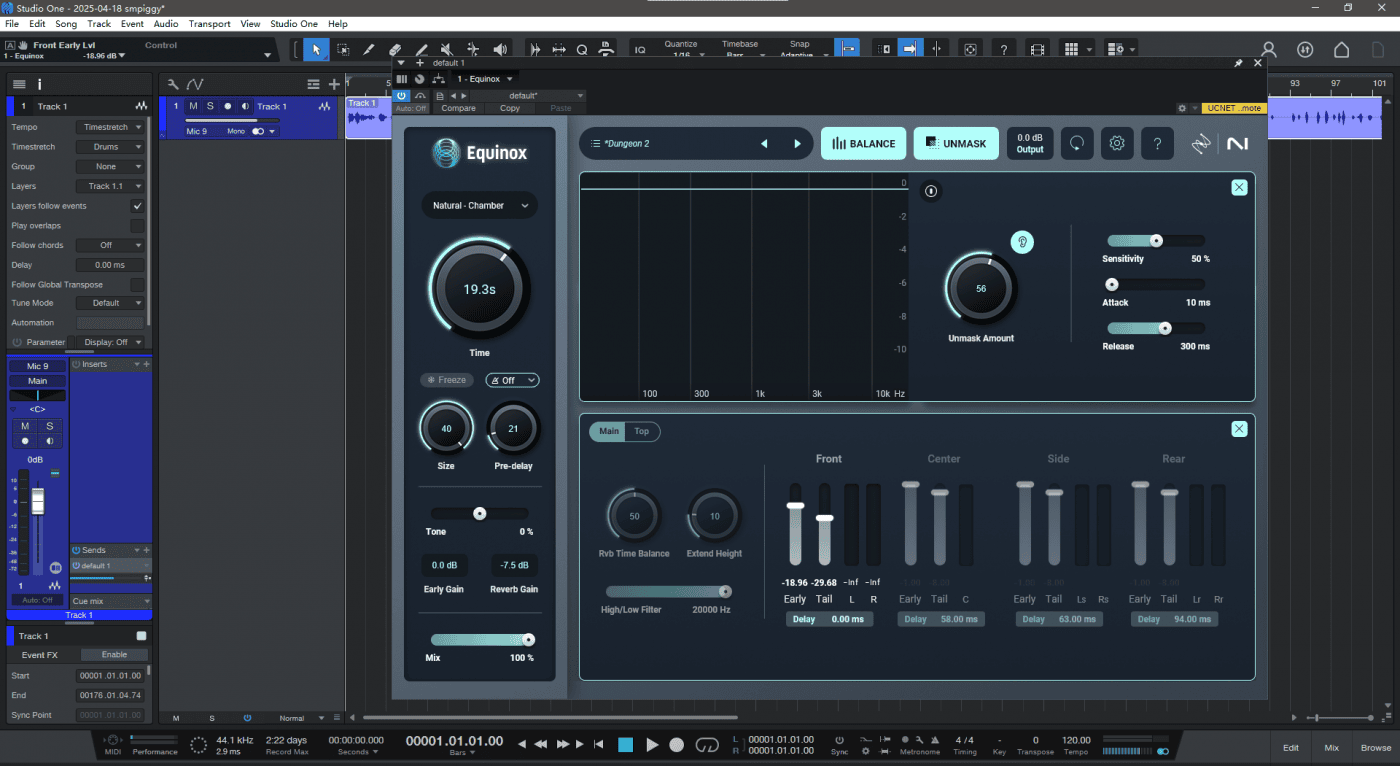This screenshot has height=766, width=1400.
Task: Click the channel editor icon beside fader
Action: [x=55, y=567]
